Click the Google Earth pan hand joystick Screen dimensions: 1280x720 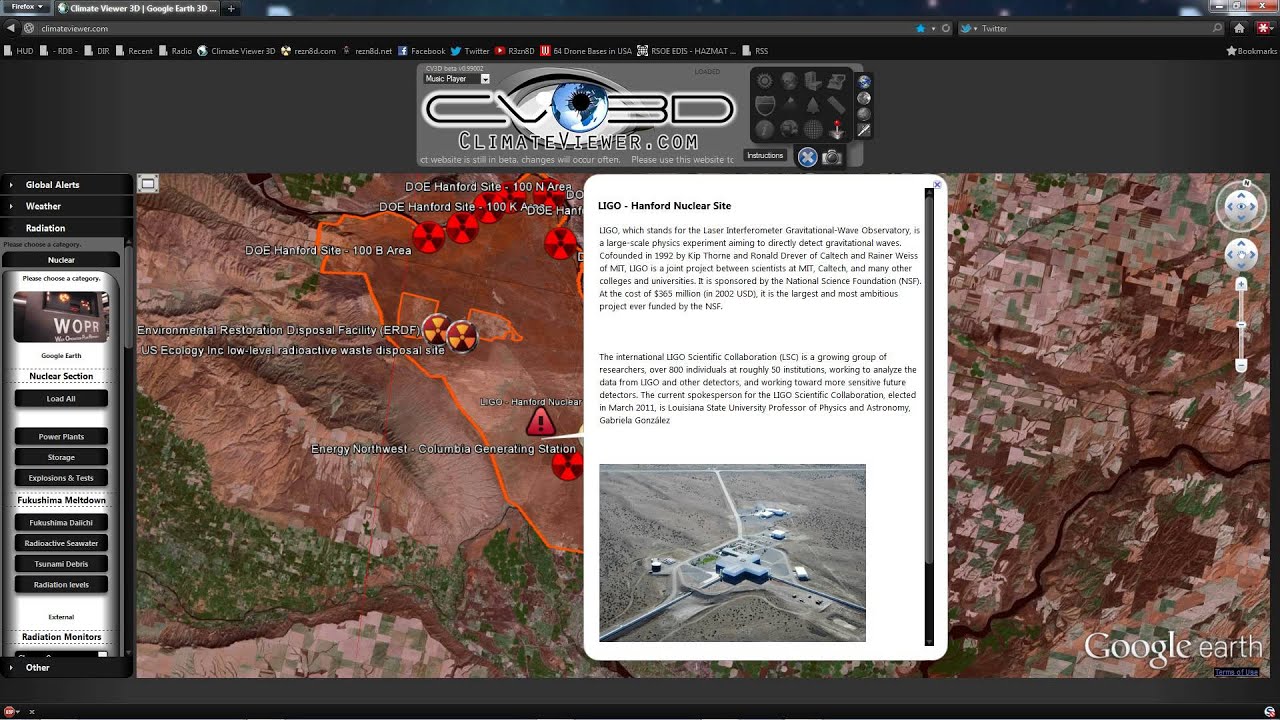[x=1241, y=255]
